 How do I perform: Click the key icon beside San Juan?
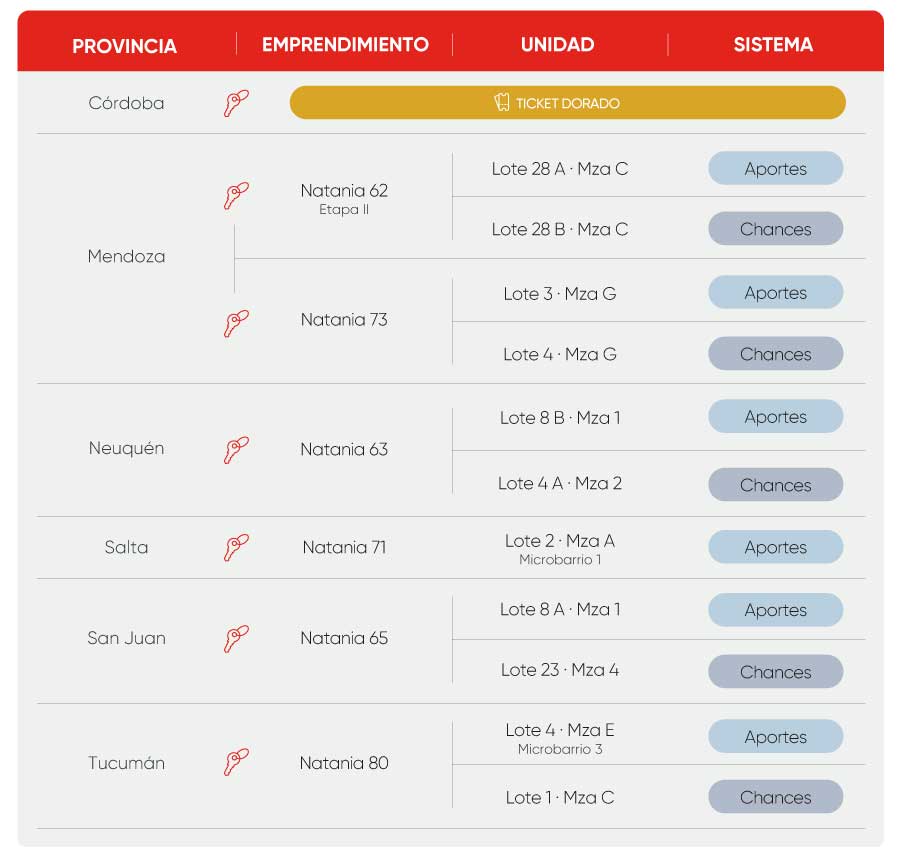point(236,639)
